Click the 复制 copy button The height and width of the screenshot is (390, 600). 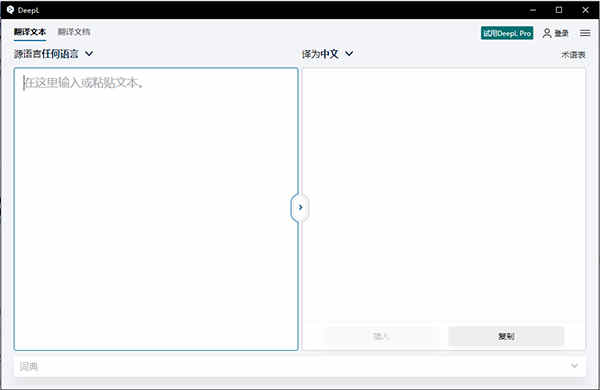coord(506,336)
